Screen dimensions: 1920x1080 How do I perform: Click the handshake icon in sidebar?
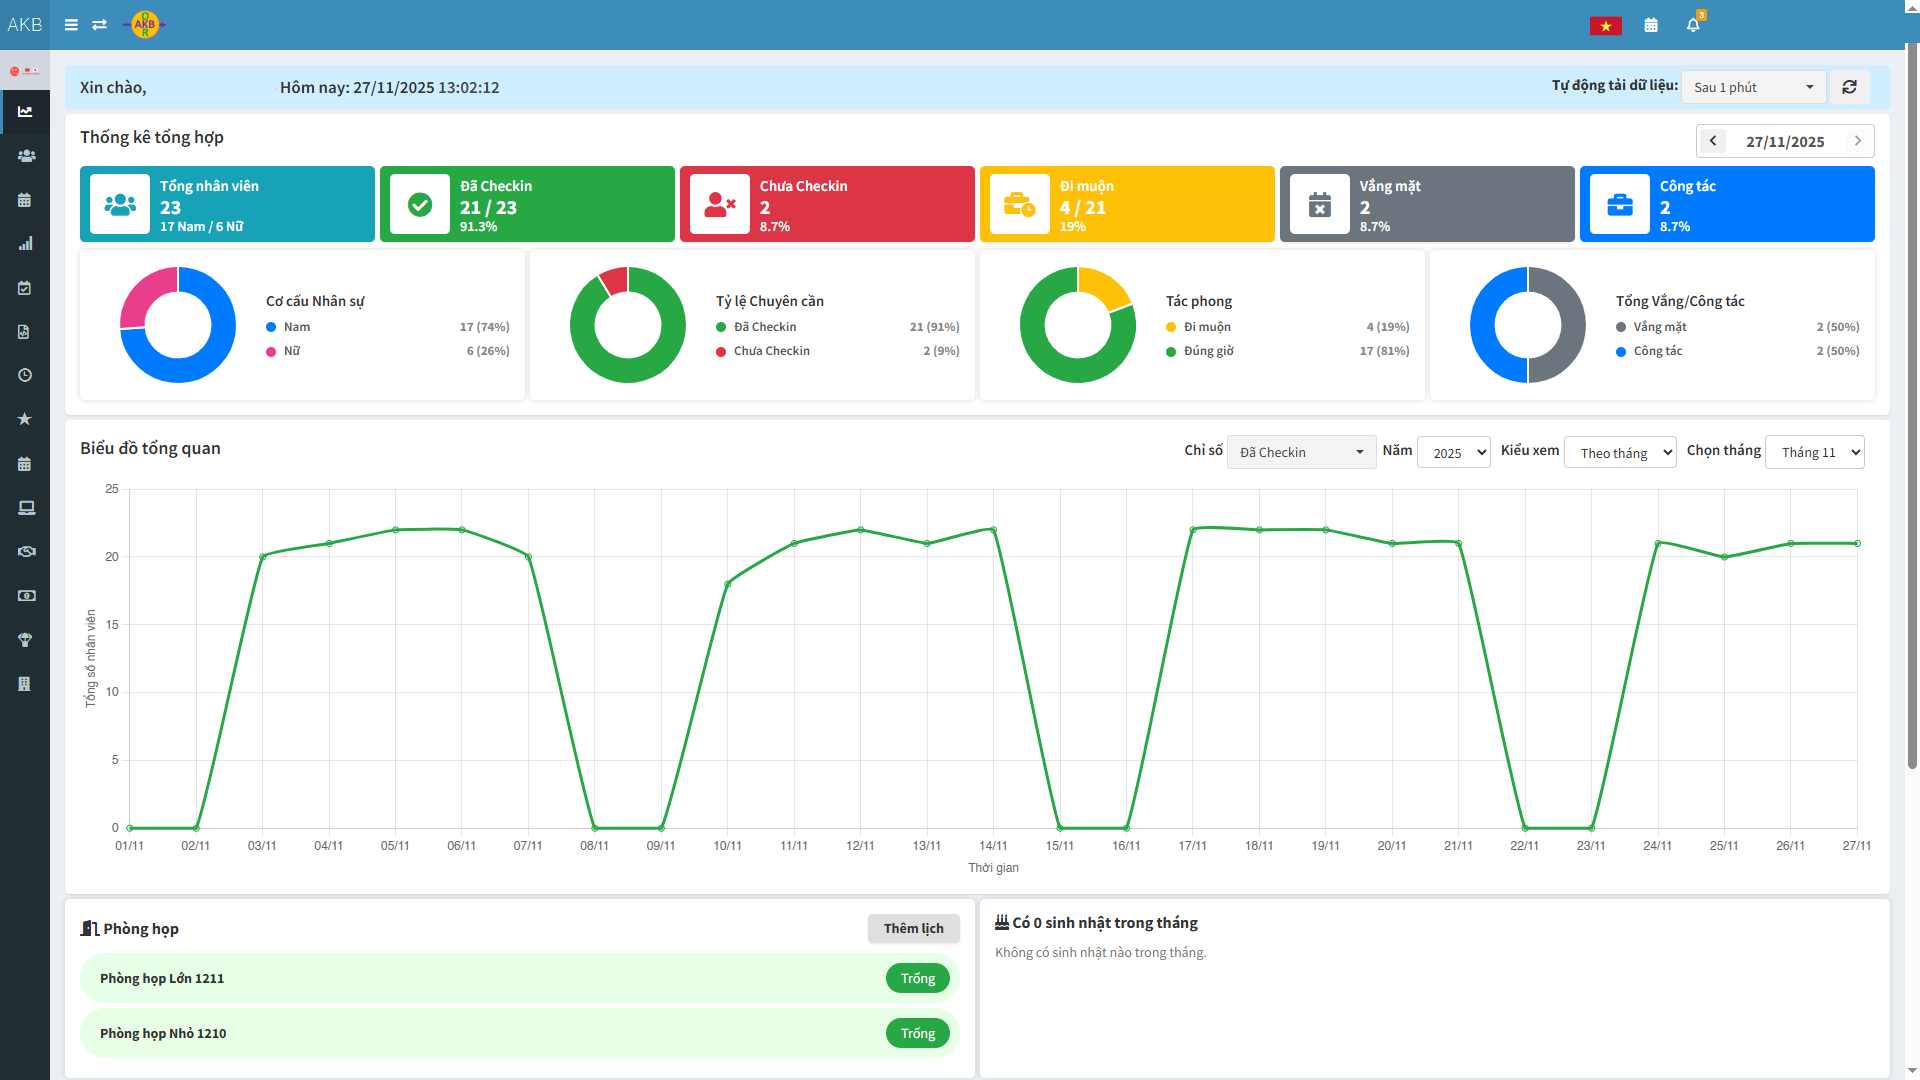coord(26,552)
